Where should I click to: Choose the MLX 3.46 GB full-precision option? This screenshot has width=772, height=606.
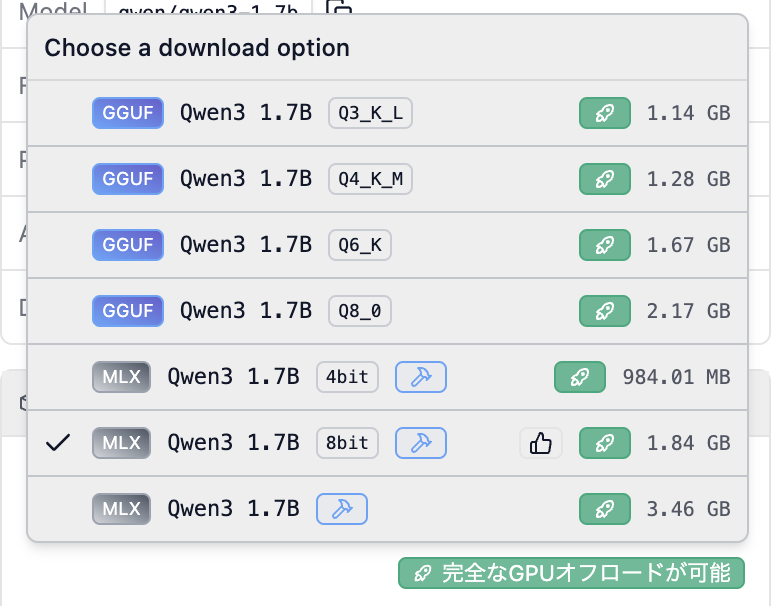(x=232, y=509)
